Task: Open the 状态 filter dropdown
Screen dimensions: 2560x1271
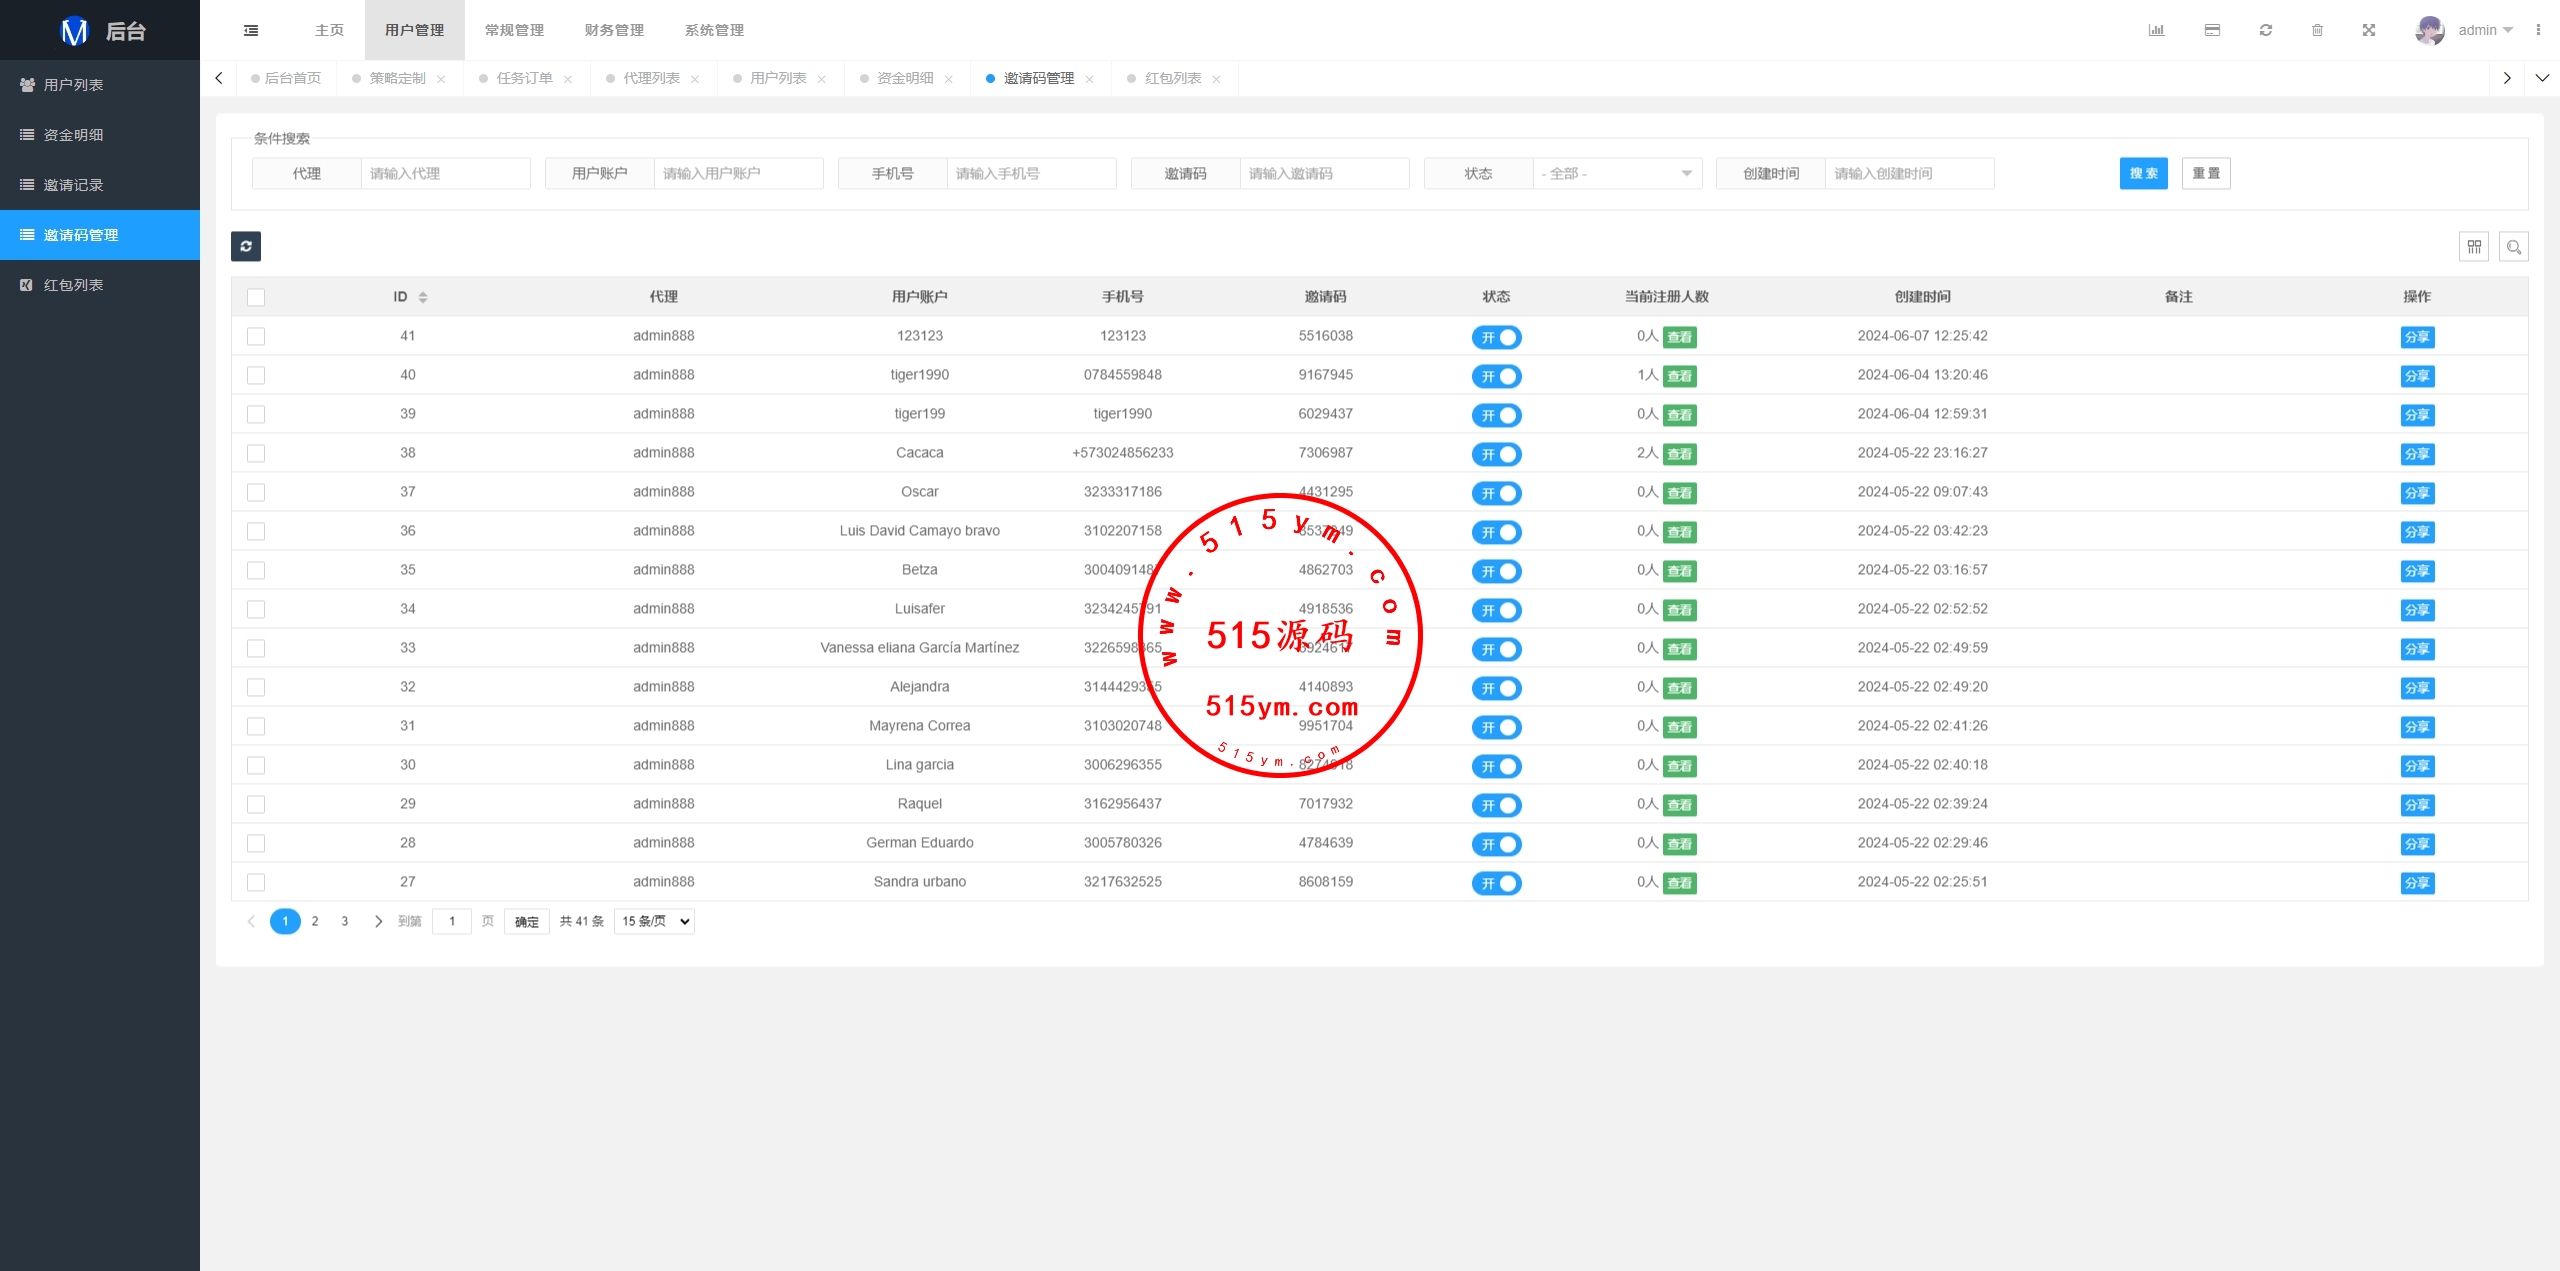Action: (x=1616, y=173)
